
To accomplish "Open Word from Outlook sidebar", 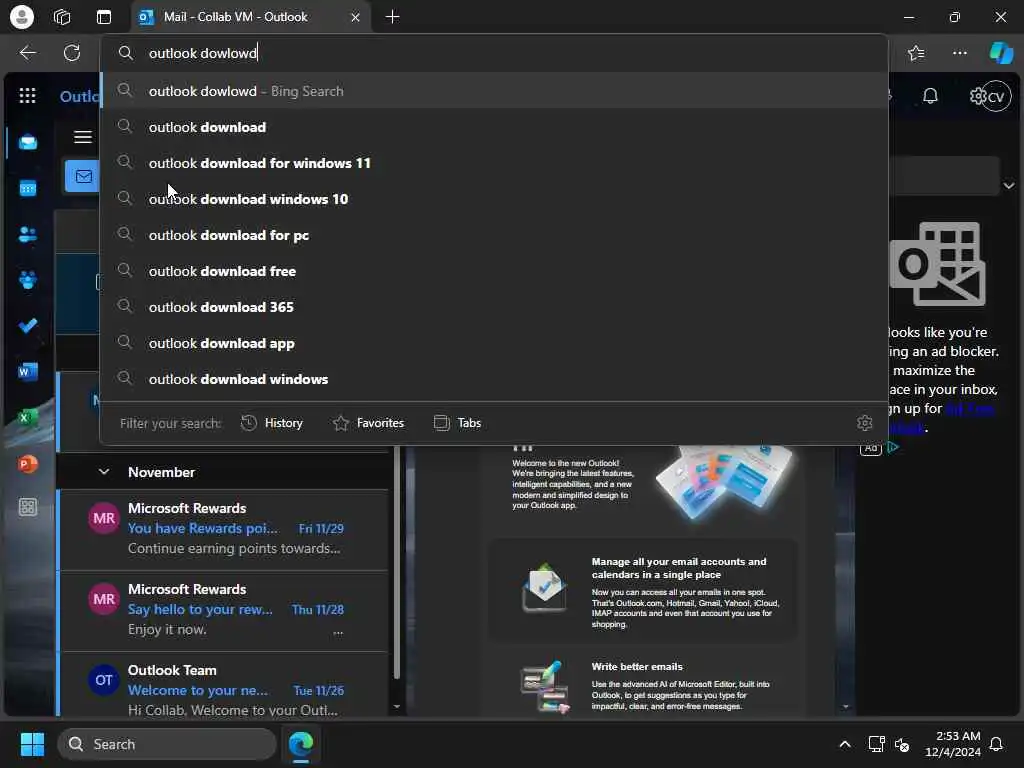I will point(27,372).
